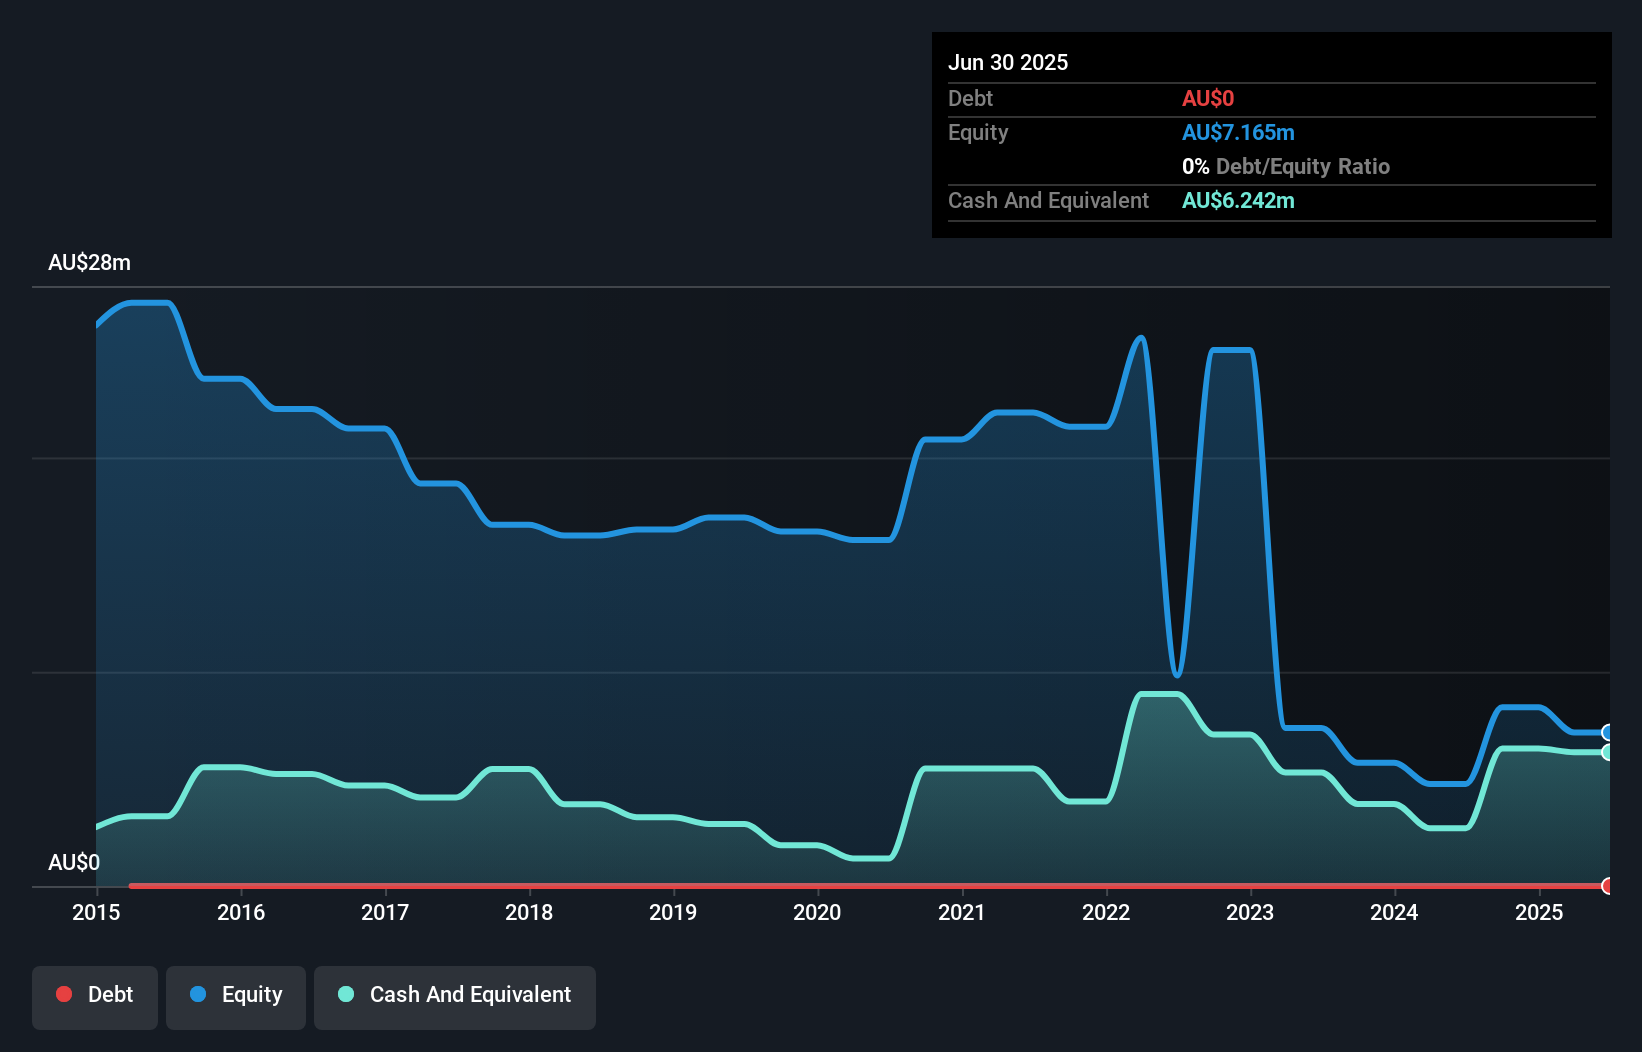This screenshot has height=1052, width=1642.
Task: Click the Cash value AU$6.242m link
Action: (x=1238, y=200)
